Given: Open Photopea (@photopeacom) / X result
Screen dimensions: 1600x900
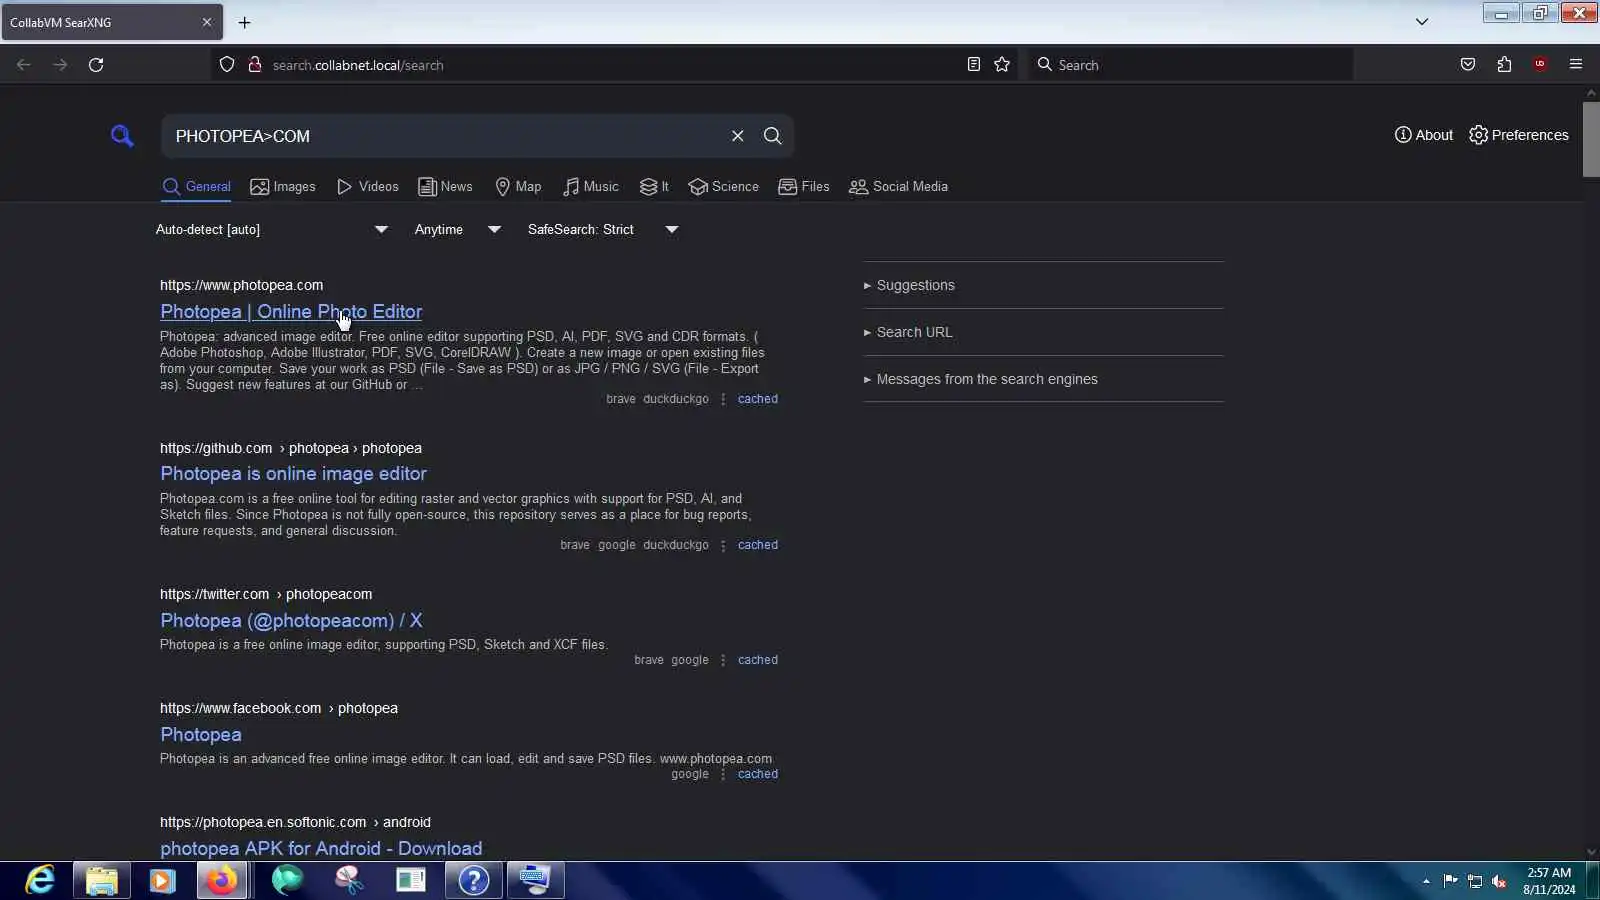Looking at the screenshot, I should point(291,621).
